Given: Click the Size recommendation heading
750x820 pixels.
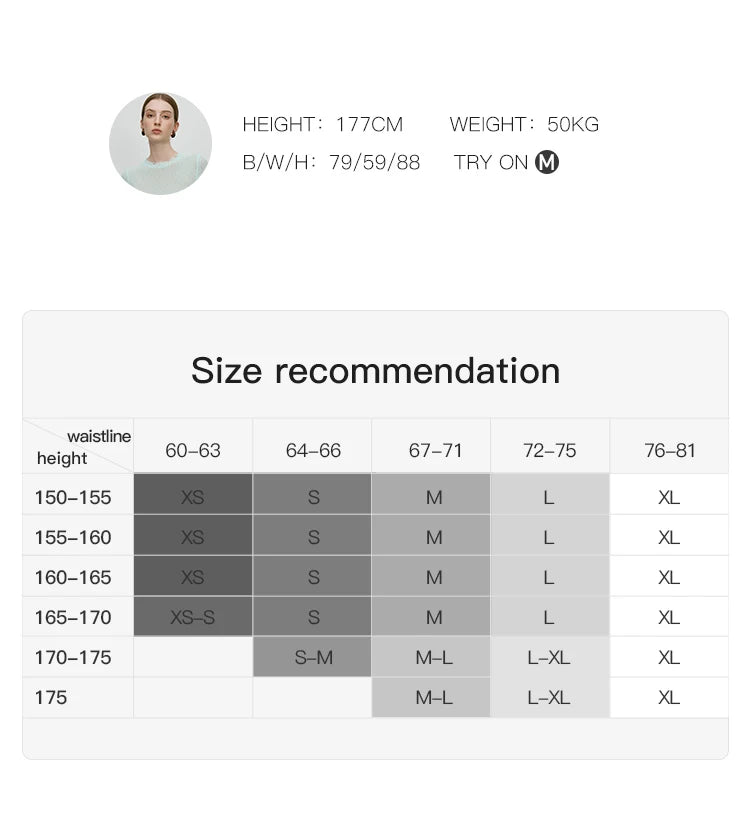Looking at the screenshot, I should pos(375,371).
